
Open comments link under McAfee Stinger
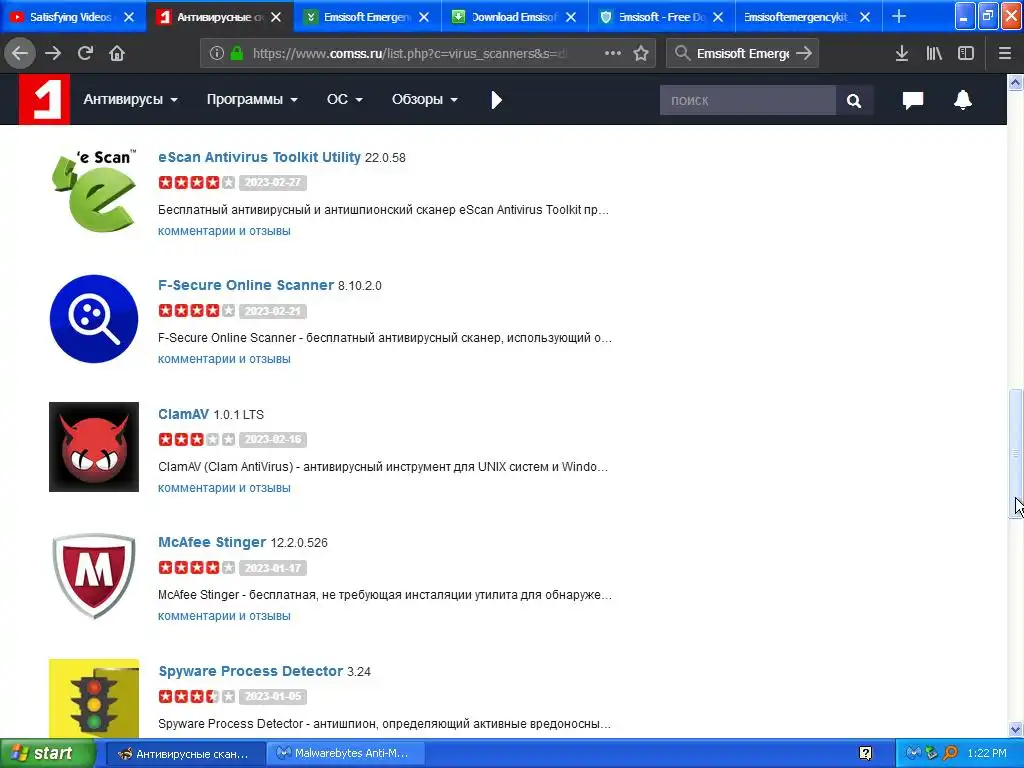click(224, 616)
